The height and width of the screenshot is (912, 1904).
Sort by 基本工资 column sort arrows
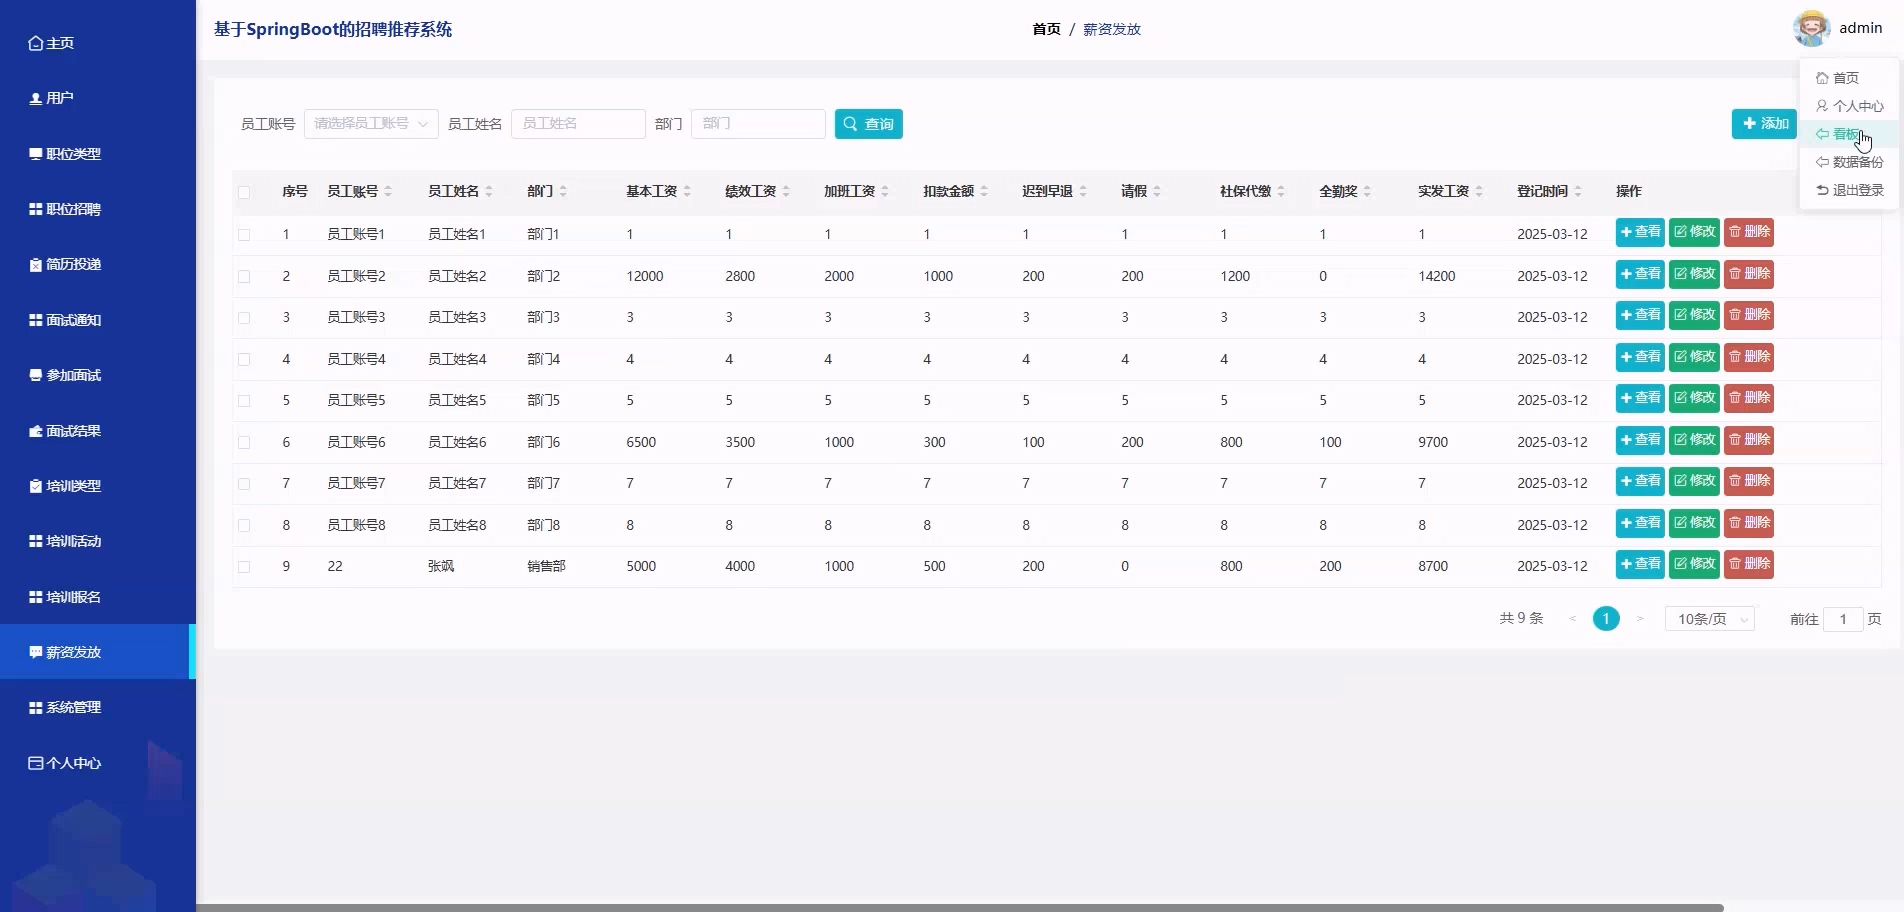687,191
